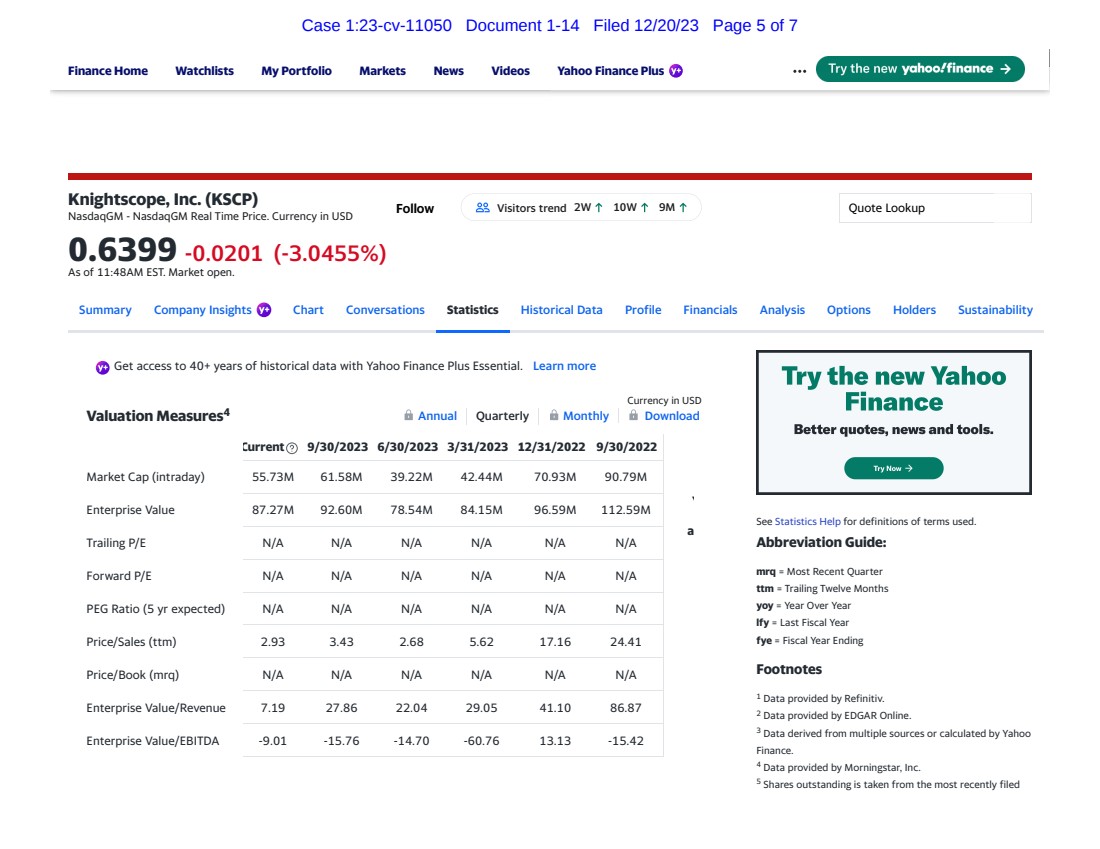The height and width of the screenshot is (849, 1100).
Task: Click the help icon beside Current column
Action: 293,446
